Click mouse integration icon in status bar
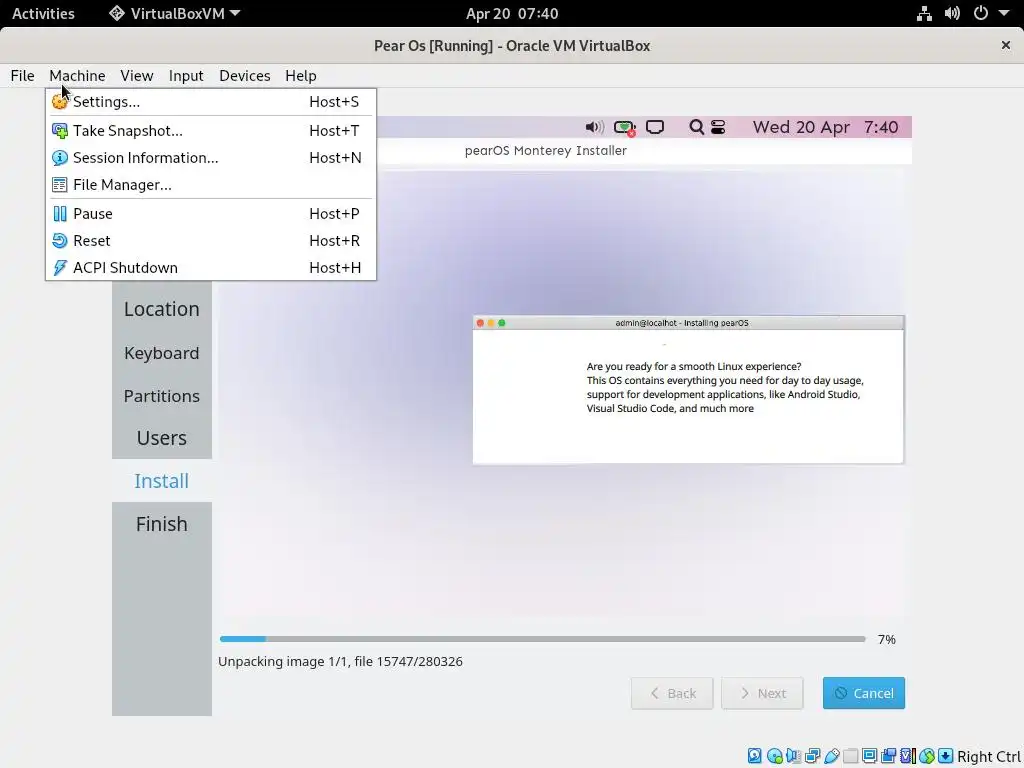Screen dimensions: 1024x768 [927, 756]
